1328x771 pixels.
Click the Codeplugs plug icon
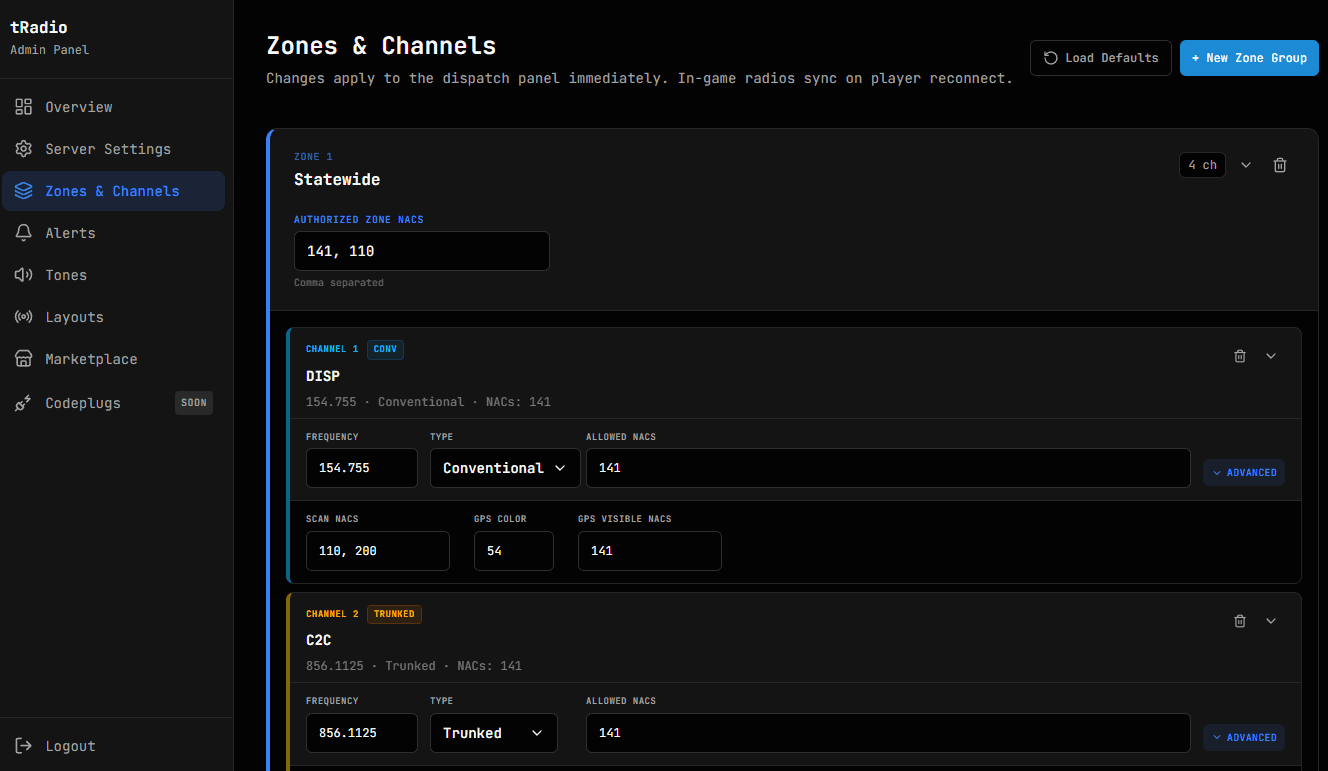coord(24,403)
